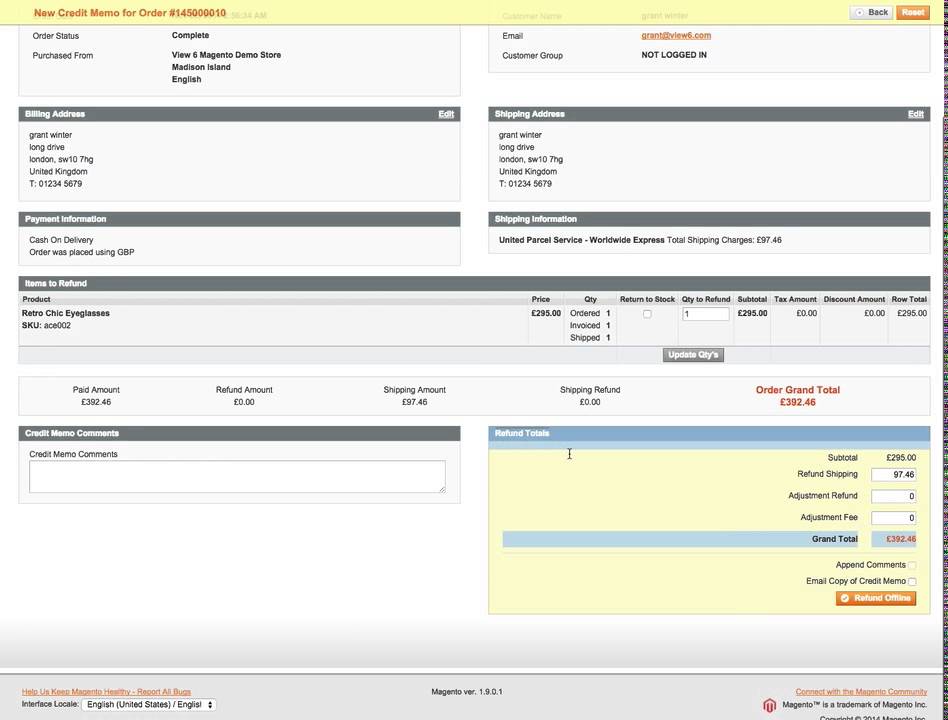The image size is (948, 720).
Task: Focus the Refund Shipping input
Action: (x=893, y=475)
